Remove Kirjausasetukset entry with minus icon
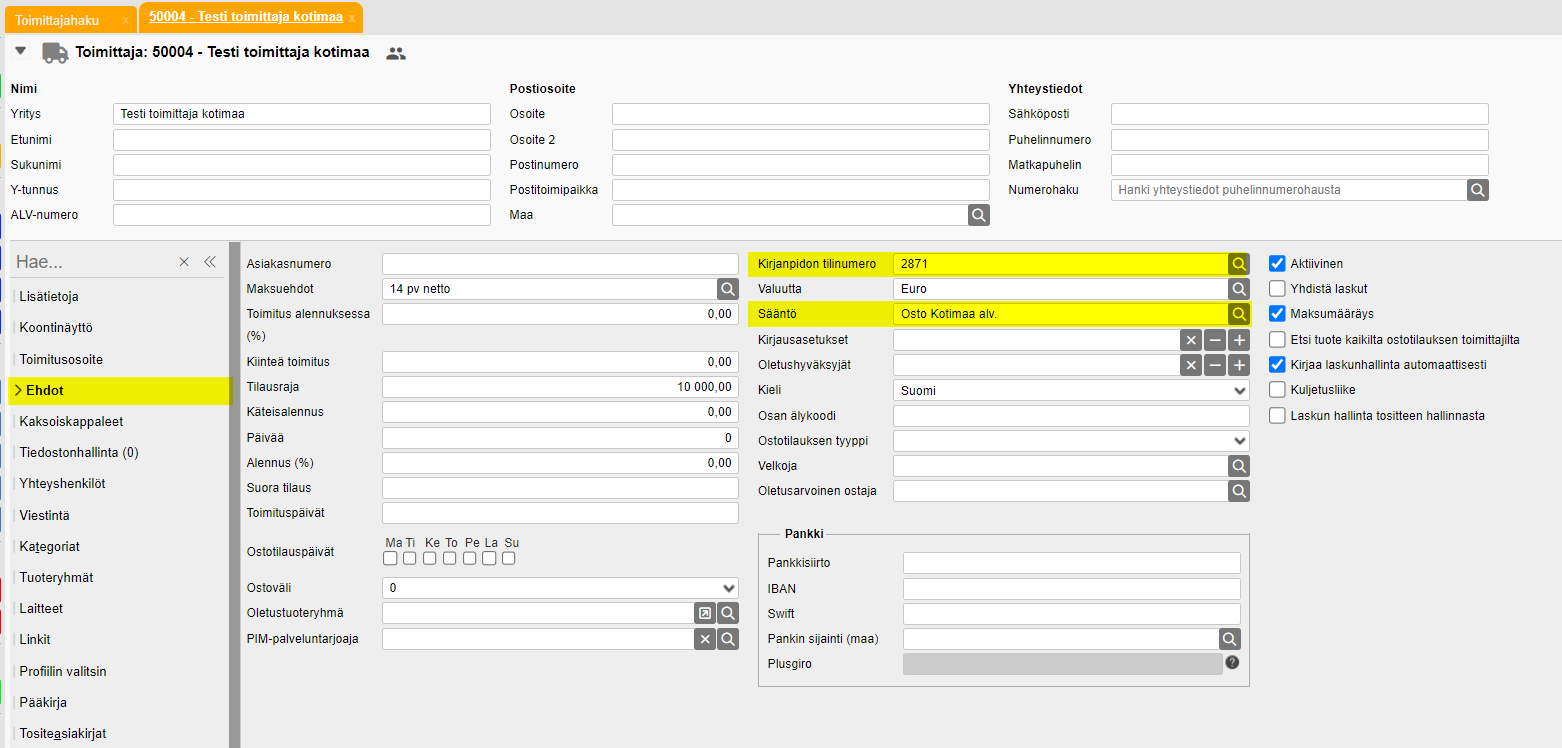1562x748 pixels. coord(1215,340)
